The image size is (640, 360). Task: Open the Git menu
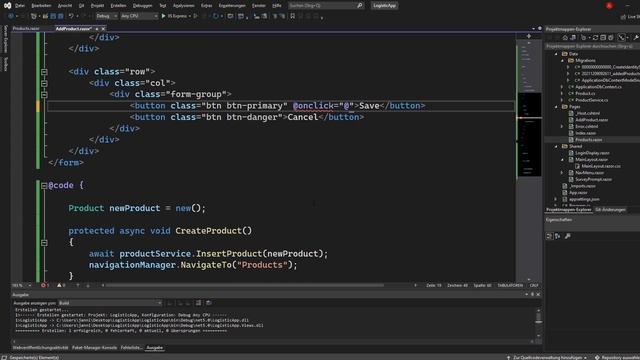(82, 6)
